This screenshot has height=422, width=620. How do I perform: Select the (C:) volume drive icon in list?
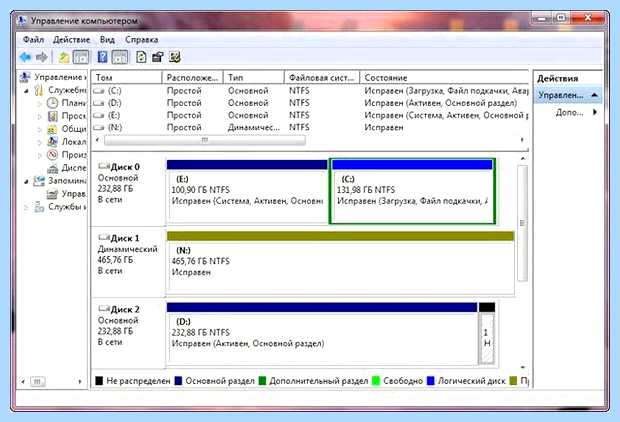pyautogui.click(x=98, y=91)
